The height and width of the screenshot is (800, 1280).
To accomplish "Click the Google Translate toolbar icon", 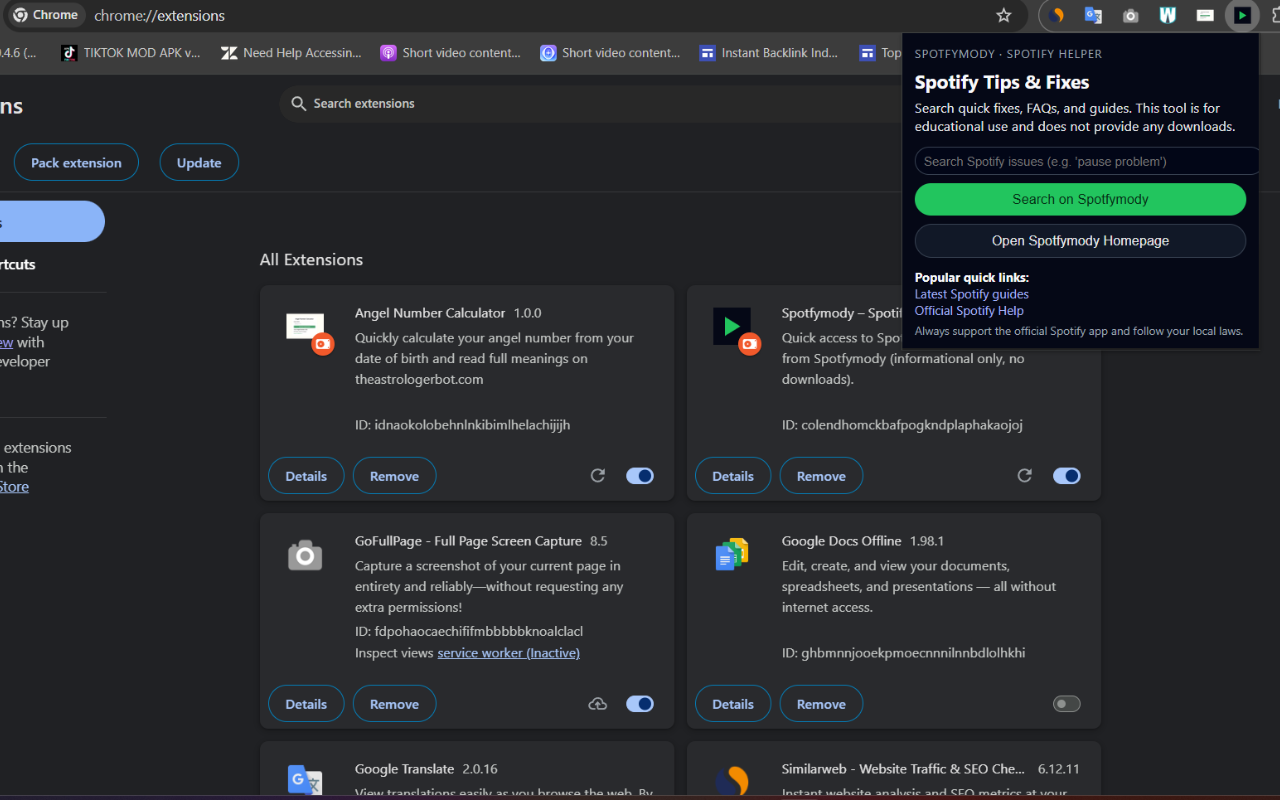I will (1093, 15).
